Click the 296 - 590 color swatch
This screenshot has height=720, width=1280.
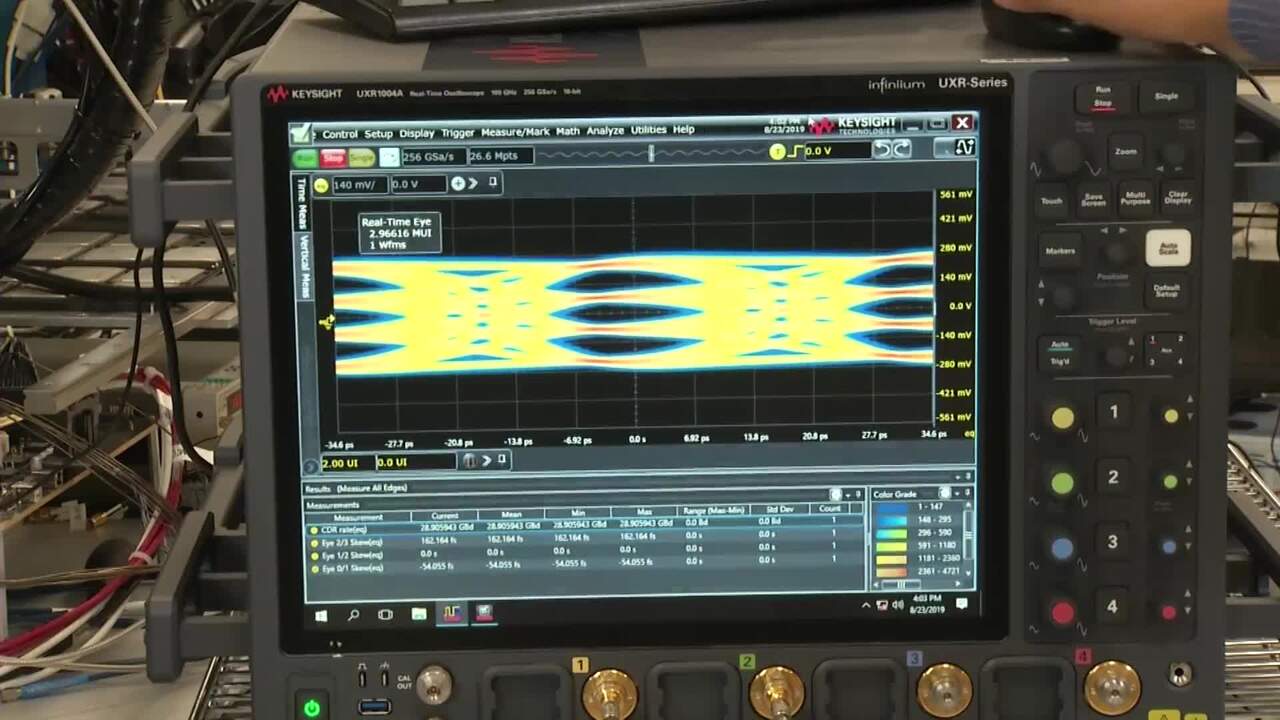pyautogui.click(x=890, y=533)
